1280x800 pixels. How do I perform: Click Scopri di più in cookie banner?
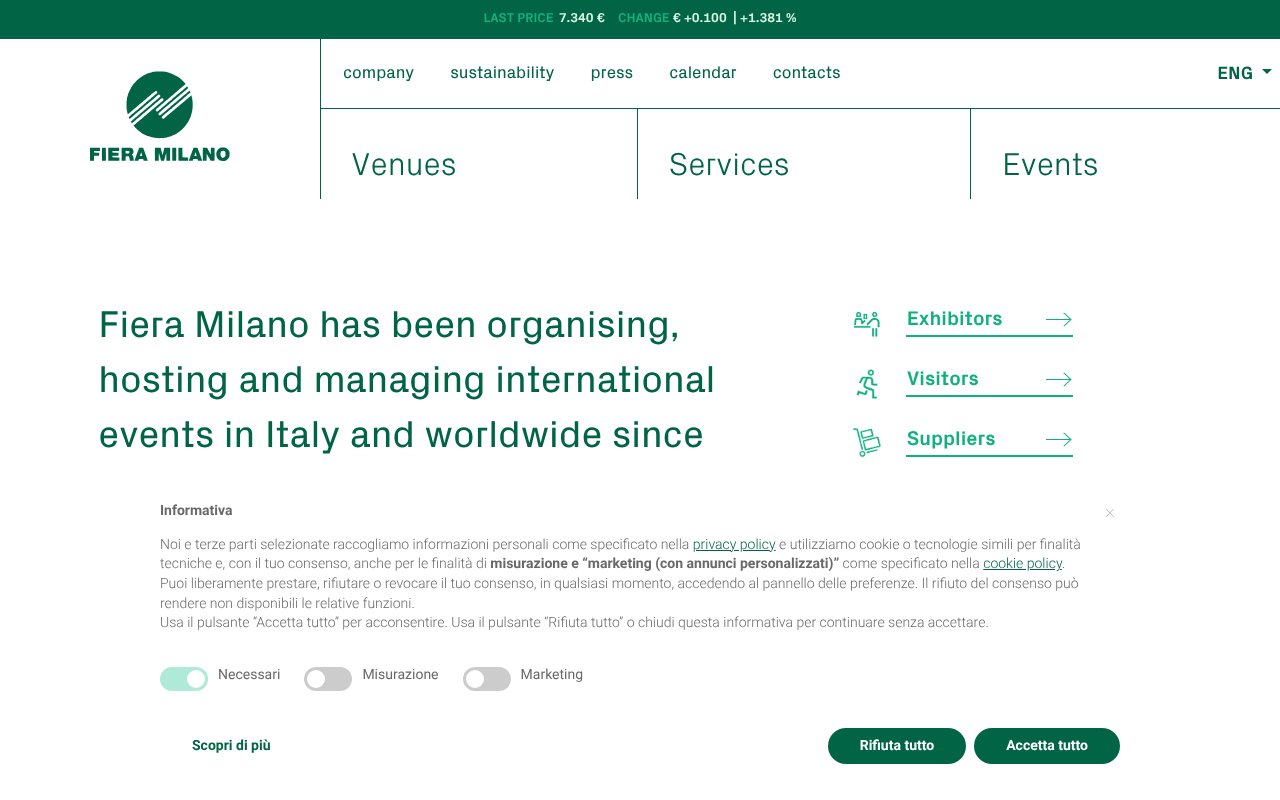[231, 746]
